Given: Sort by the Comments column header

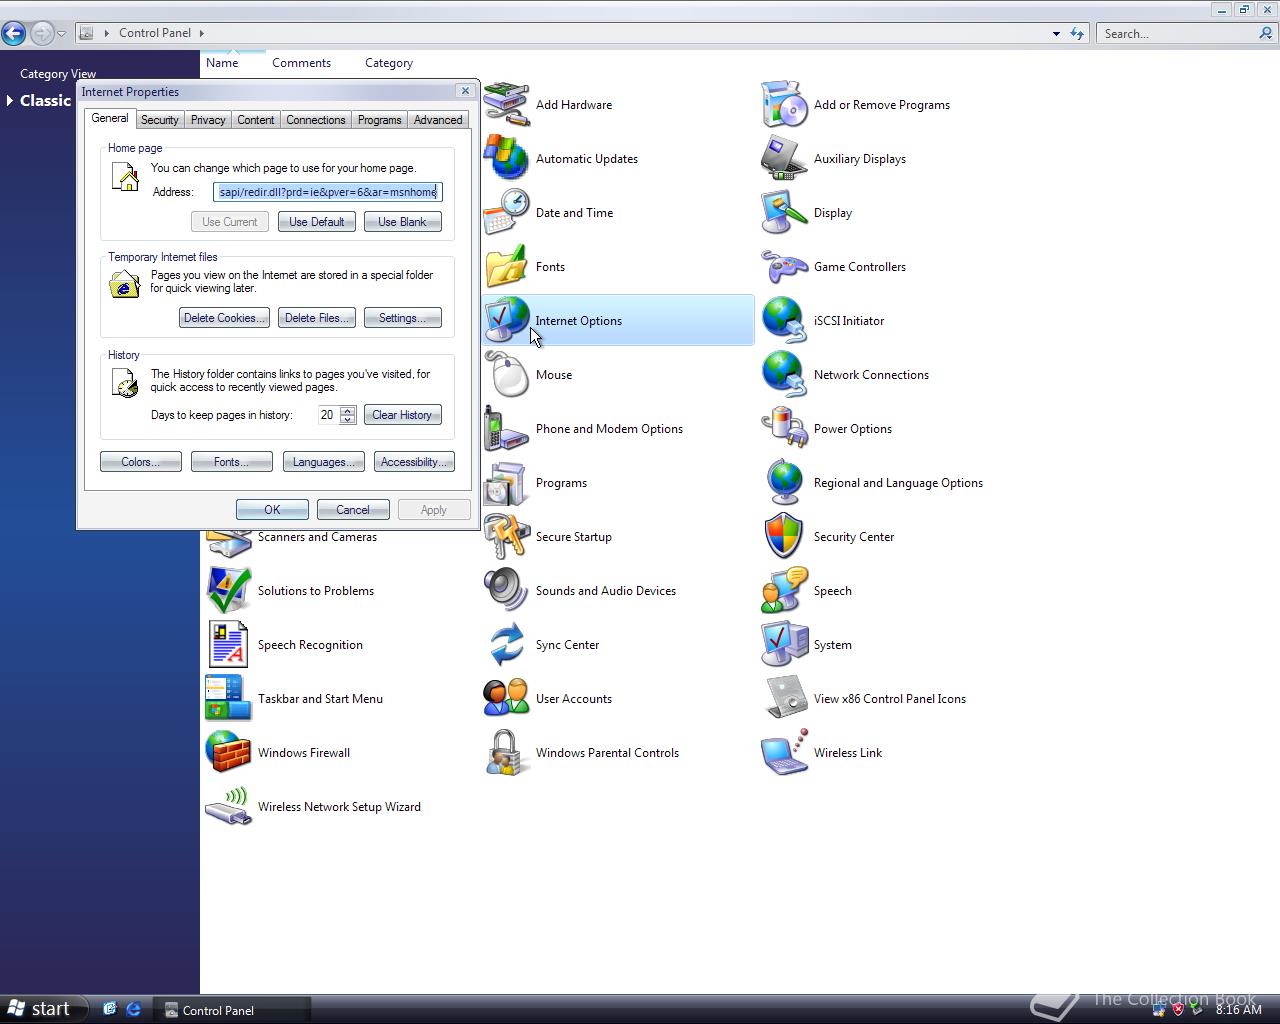Looking at the screenshot, I should 301,63.
